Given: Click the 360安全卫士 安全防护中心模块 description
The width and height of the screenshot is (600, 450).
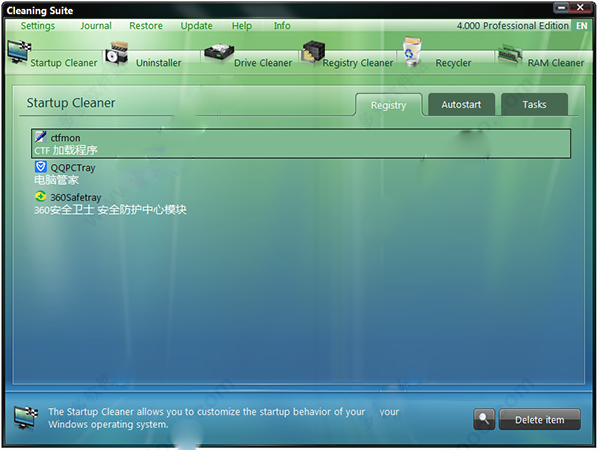Looking at the screenshot, I should click(110, 210).
